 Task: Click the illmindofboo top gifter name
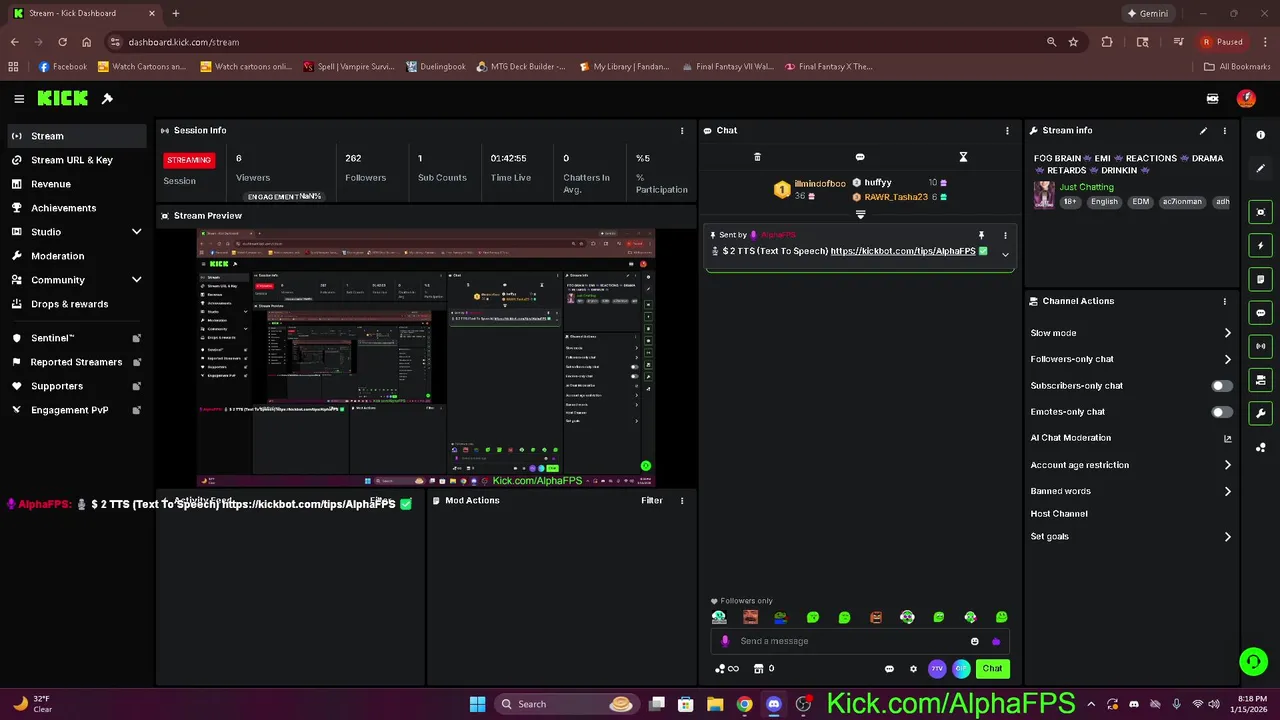click(820, 184)
